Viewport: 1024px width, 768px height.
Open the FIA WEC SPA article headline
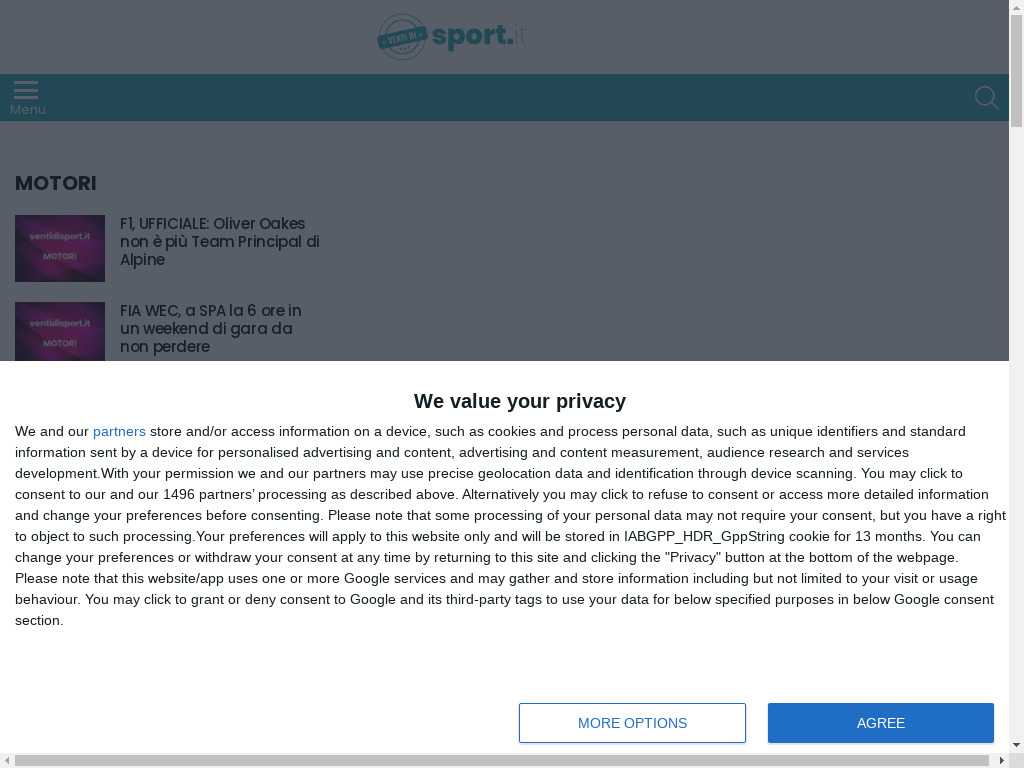(210, 328)
